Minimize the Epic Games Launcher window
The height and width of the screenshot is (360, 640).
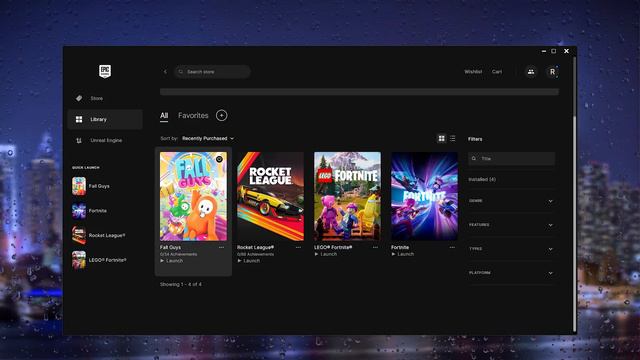coord(544,51)
